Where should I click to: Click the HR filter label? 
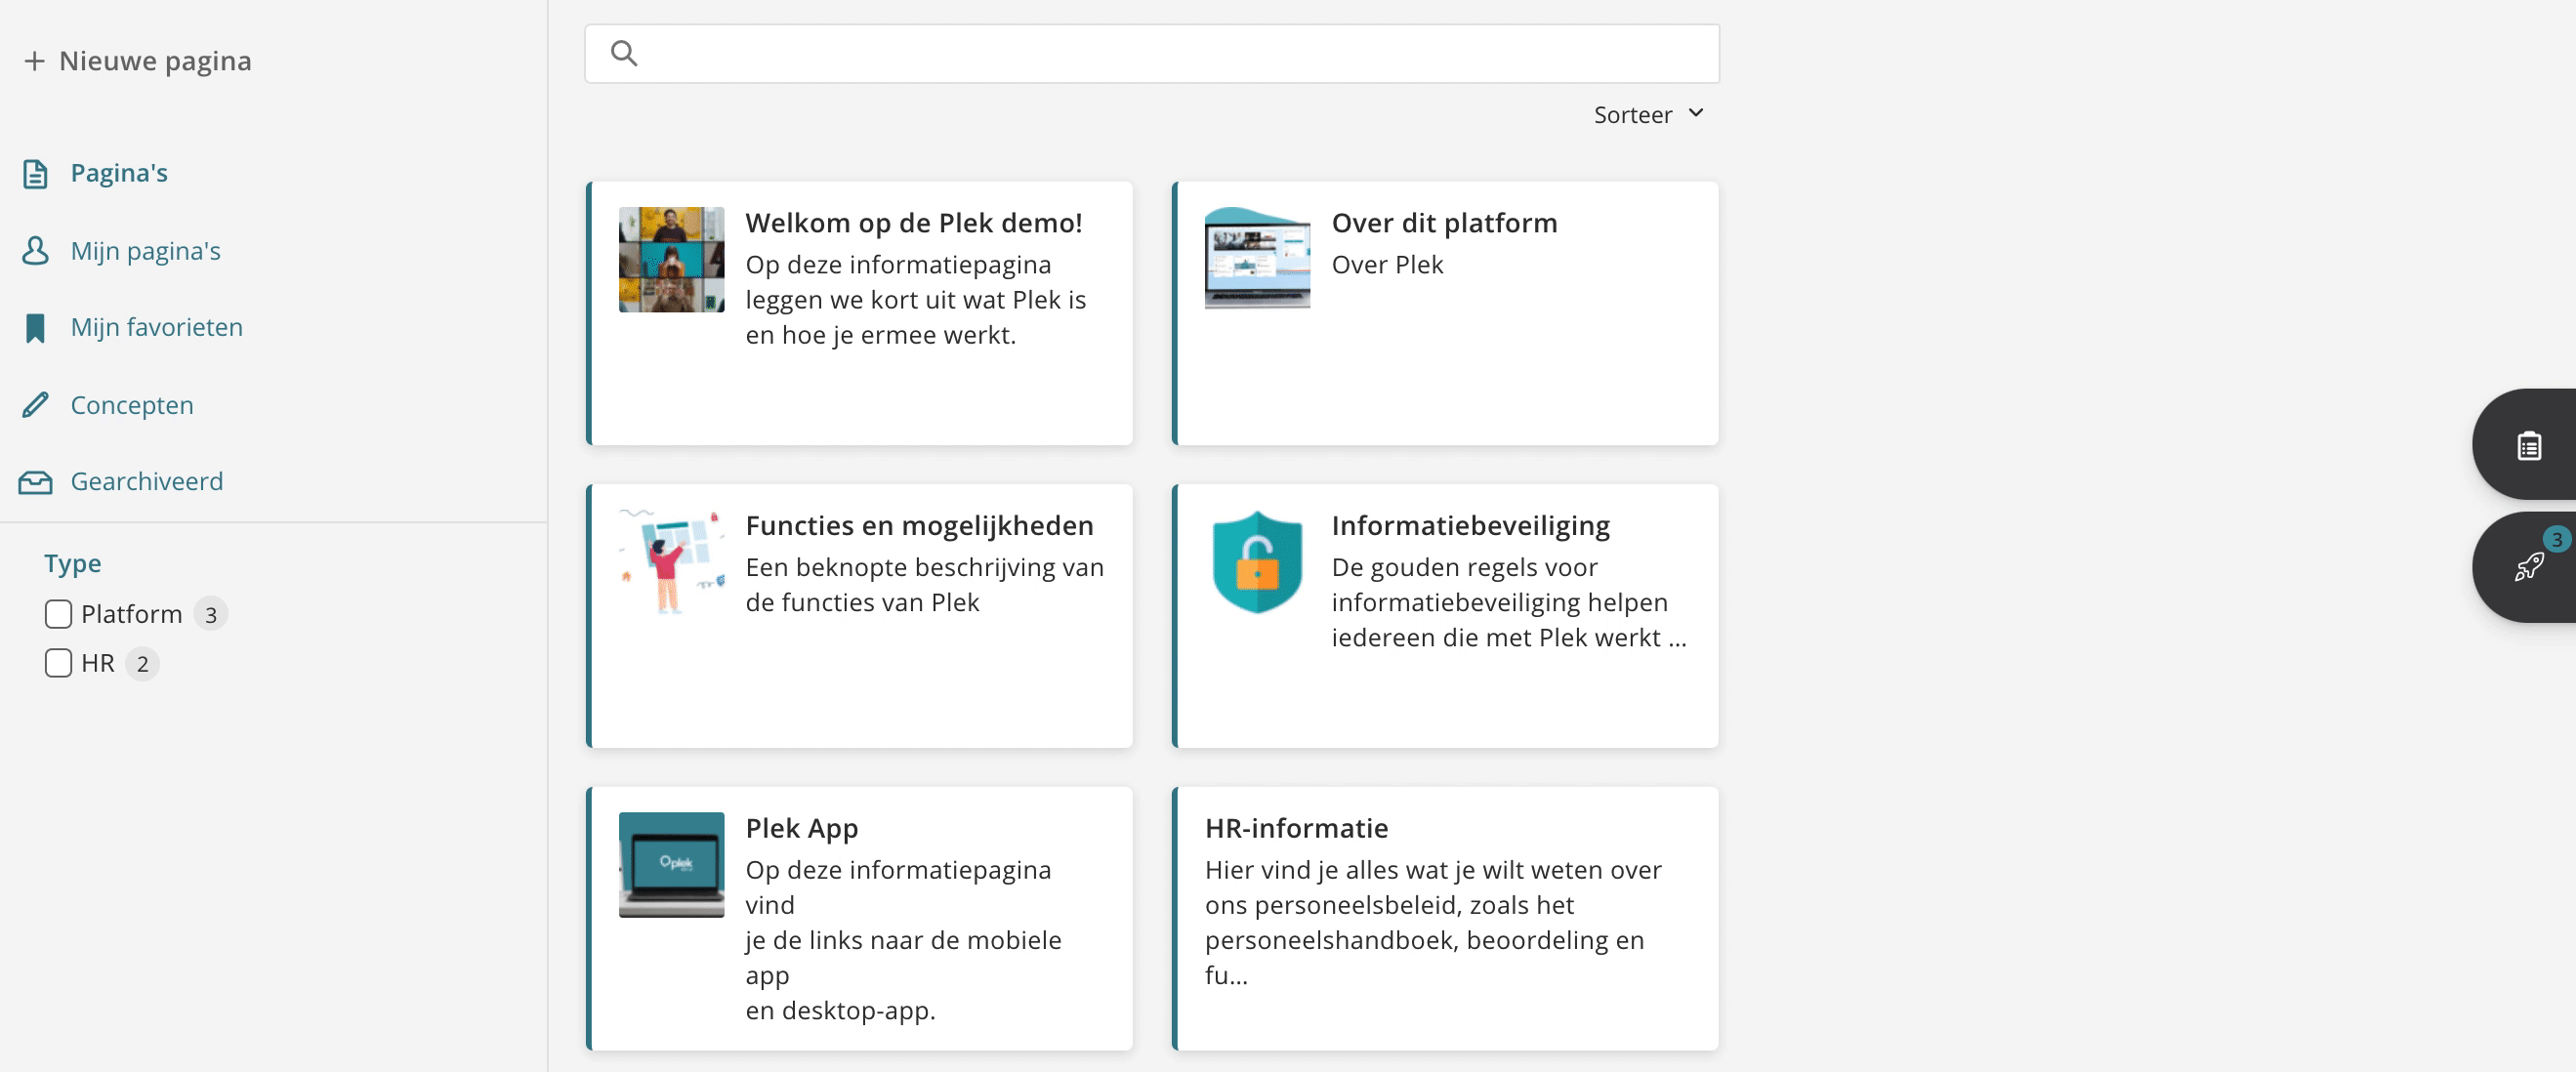tap(98, 663)
